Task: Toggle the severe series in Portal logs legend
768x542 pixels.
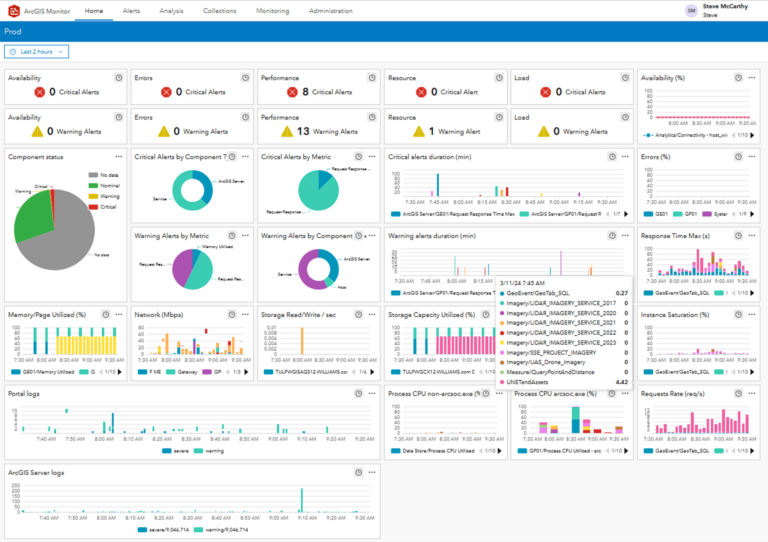Action: [x=175, y=451]
